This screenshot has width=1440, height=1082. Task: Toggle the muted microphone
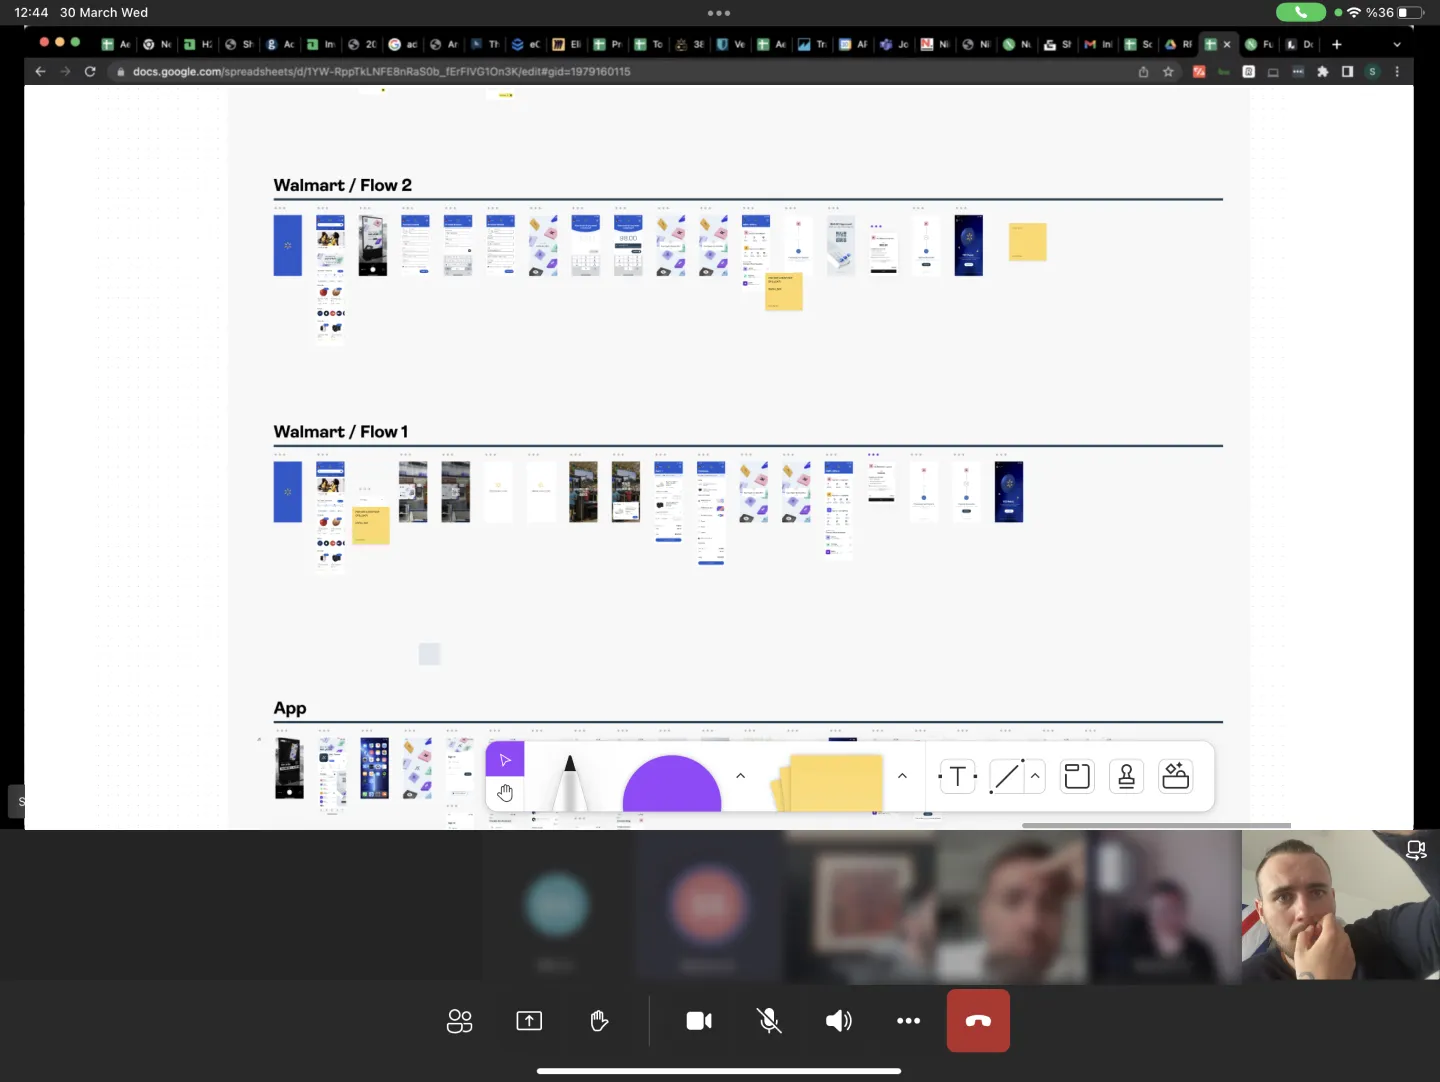click(769, 1021)
